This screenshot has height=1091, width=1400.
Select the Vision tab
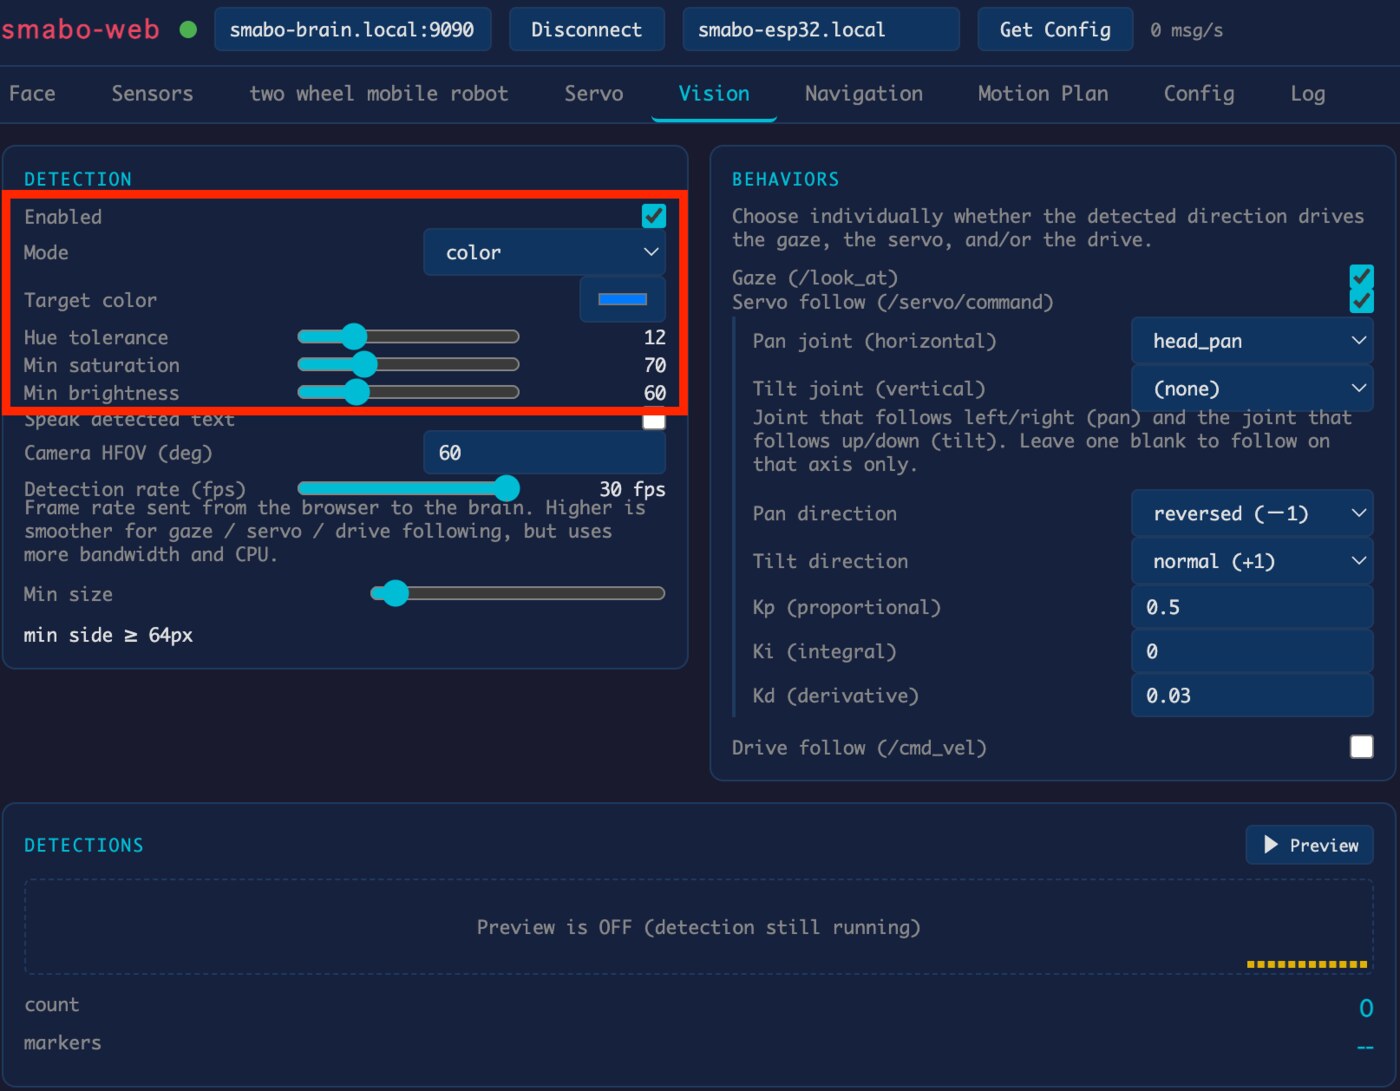tap(714, 94)
